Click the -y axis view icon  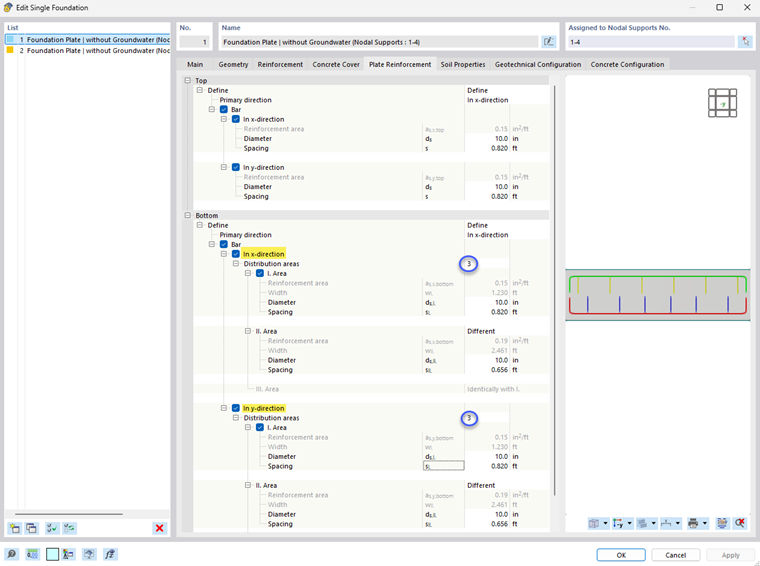tap(618, 523)
